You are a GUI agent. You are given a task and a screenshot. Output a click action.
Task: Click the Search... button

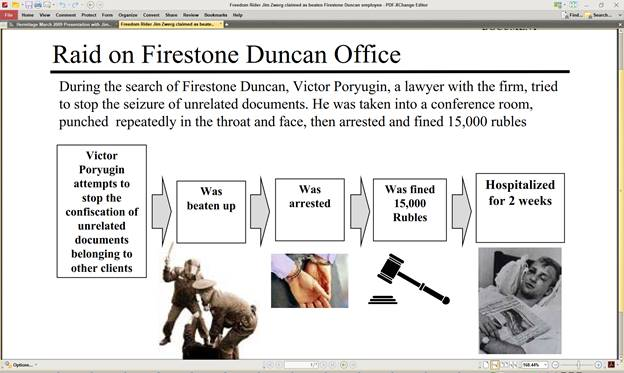tap(599, 15)
